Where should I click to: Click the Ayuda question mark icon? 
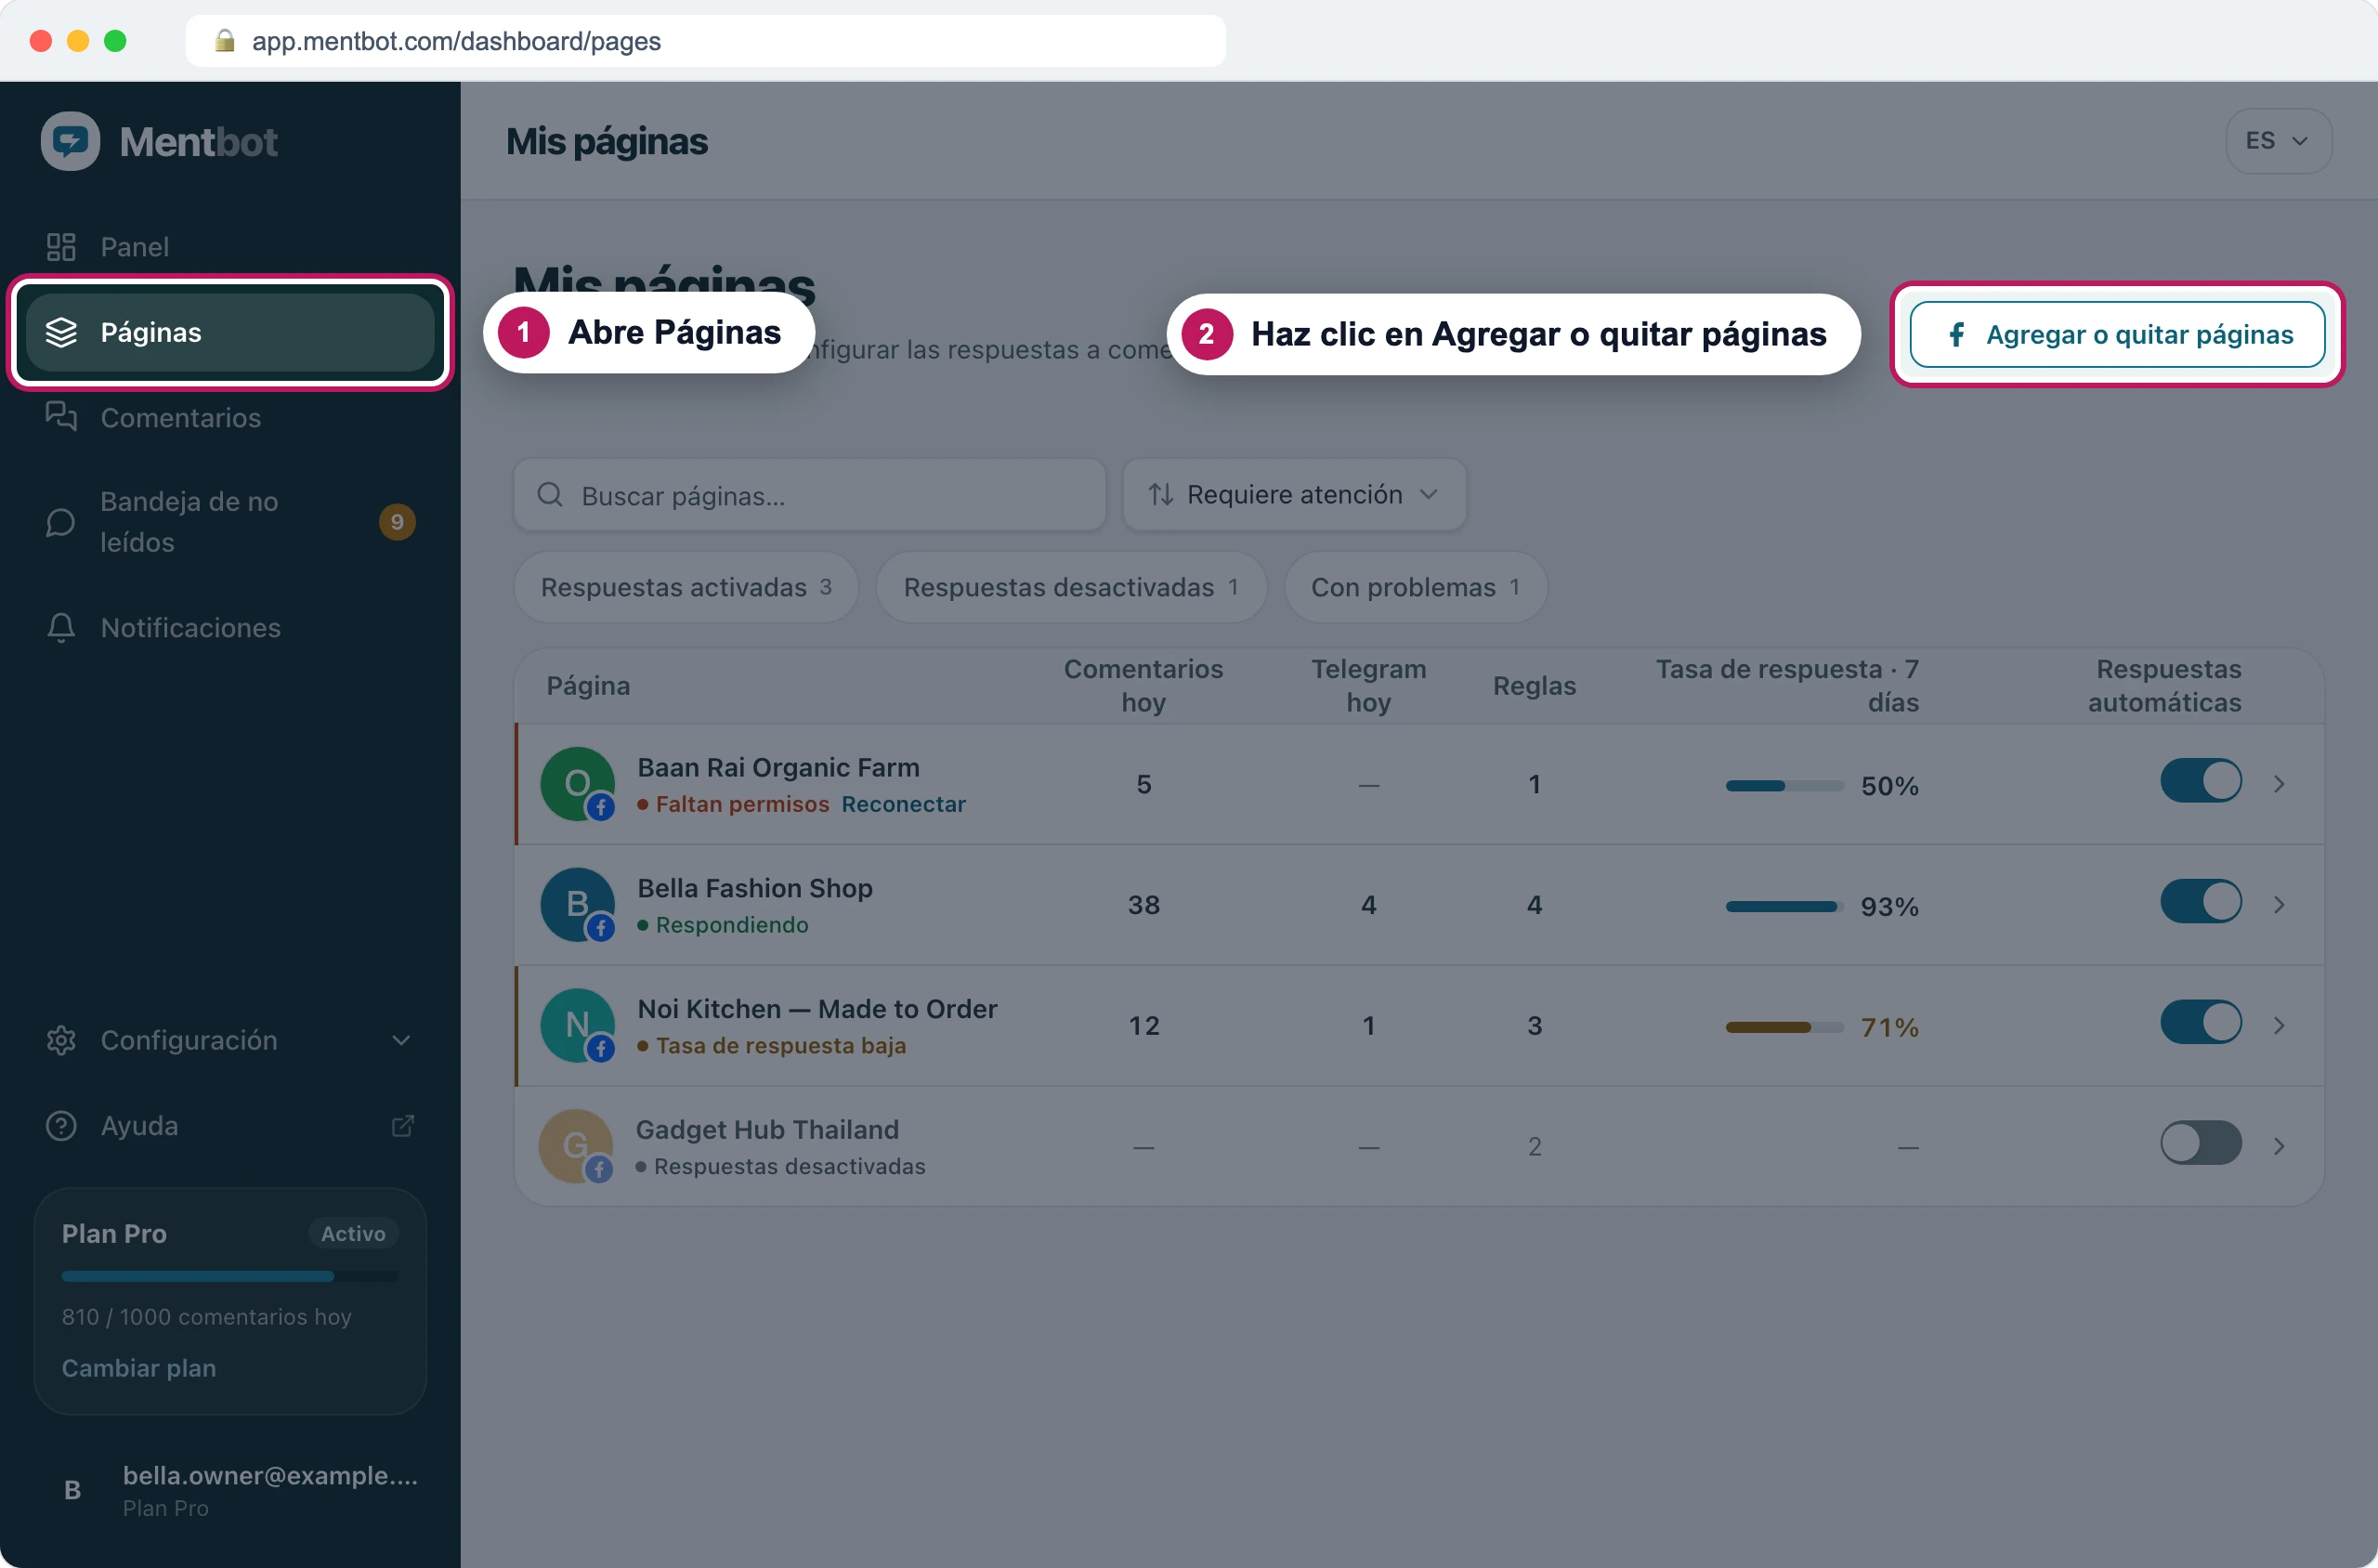pyautogui.click(x=61, y=1126)
